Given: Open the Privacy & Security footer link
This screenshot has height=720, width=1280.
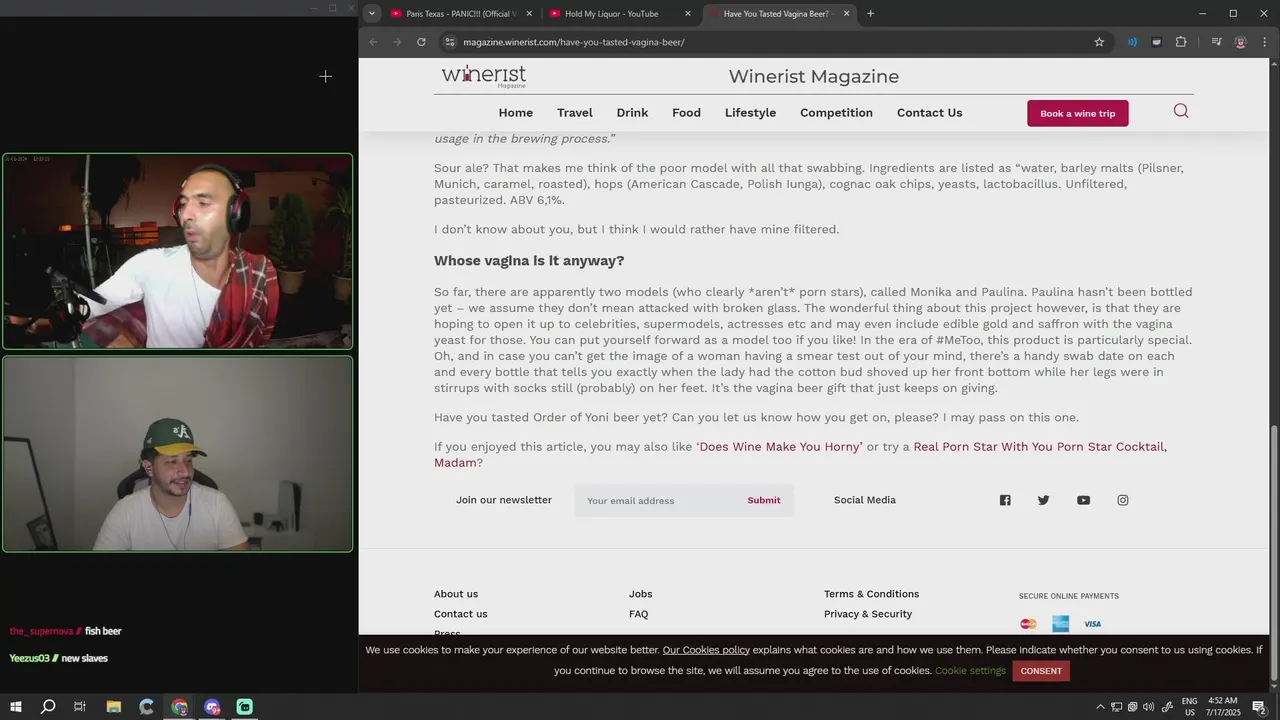Looking at the screenshot, I should click(x=868, y=614).
